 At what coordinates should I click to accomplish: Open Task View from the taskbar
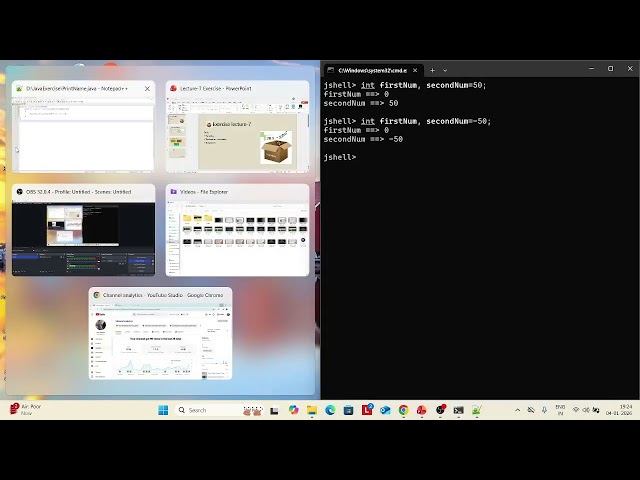(x=274, y=411)
